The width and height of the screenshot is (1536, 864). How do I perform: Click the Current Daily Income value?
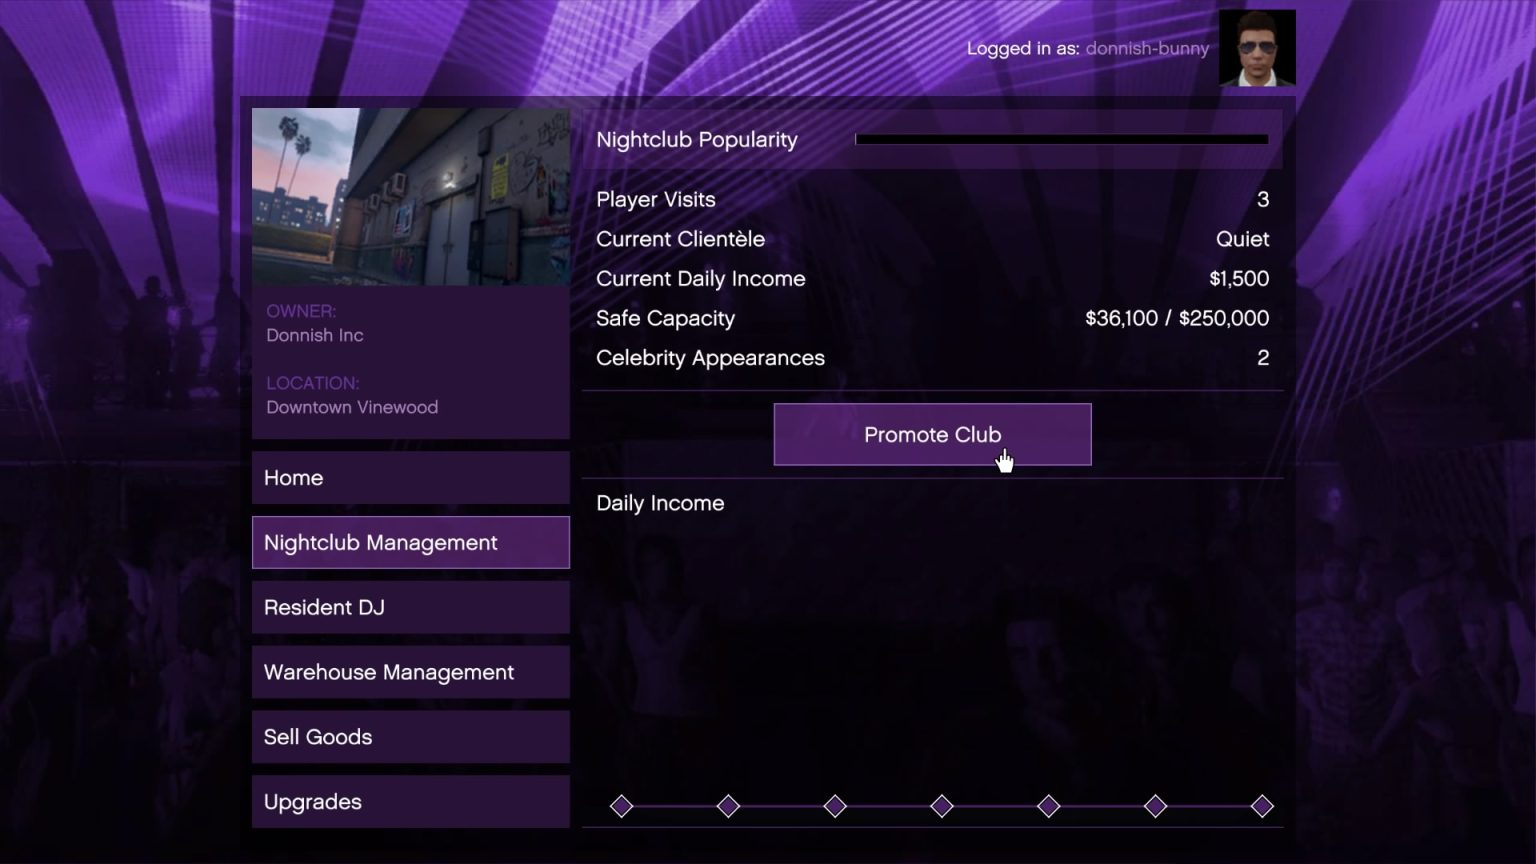click(1240, 278)
